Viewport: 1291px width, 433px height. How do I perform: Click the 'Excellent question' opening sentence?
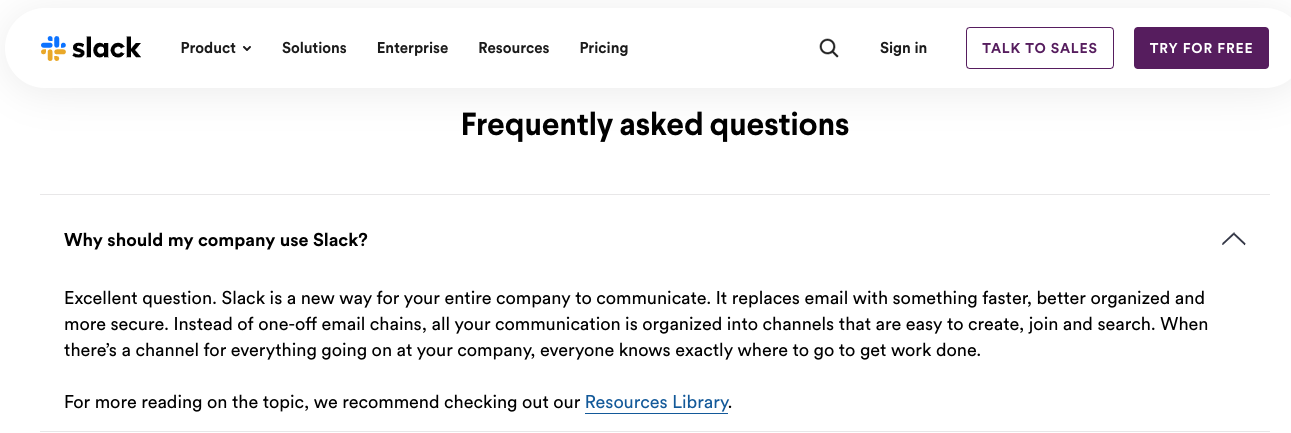click(139, 298)
